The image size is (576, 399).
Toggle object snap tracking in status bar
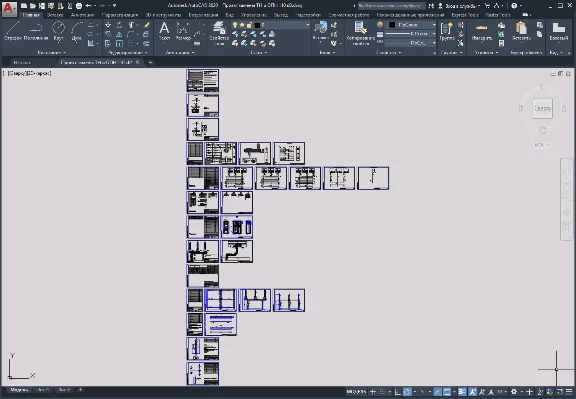tap(438, 392)
